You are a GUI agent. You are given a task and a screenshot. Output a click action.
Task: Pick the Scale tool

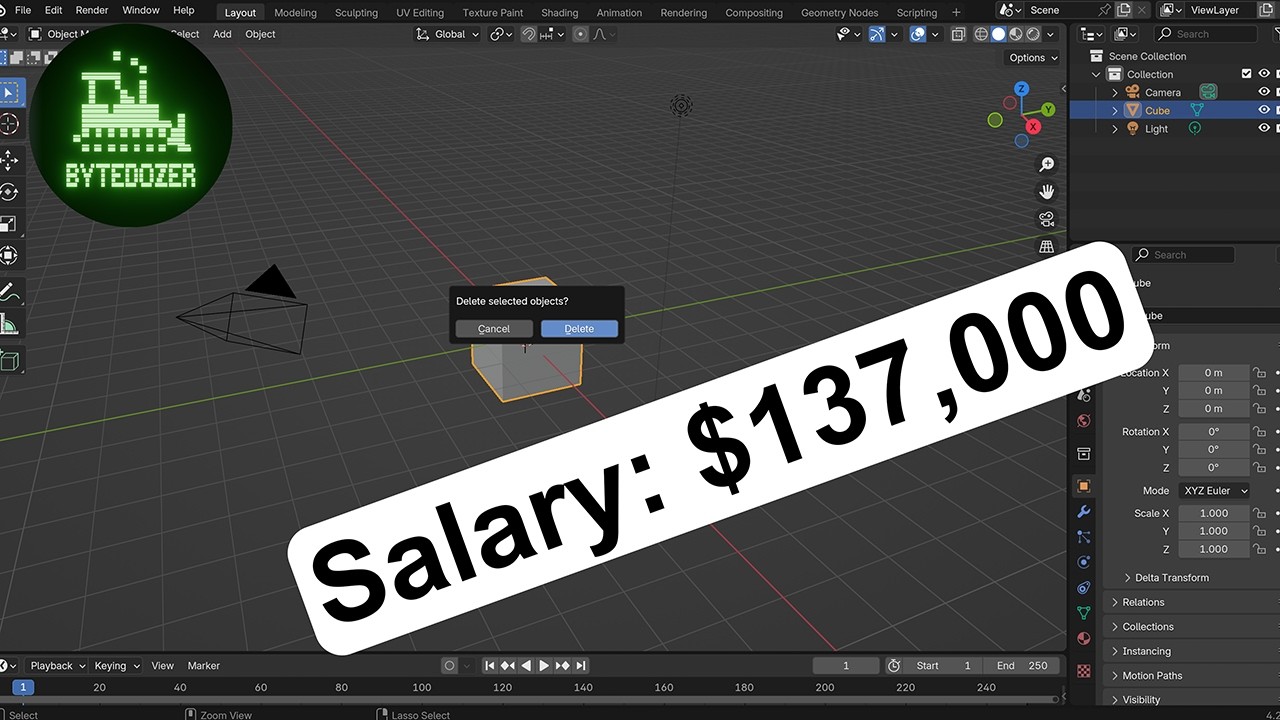(x=9, y=224)
